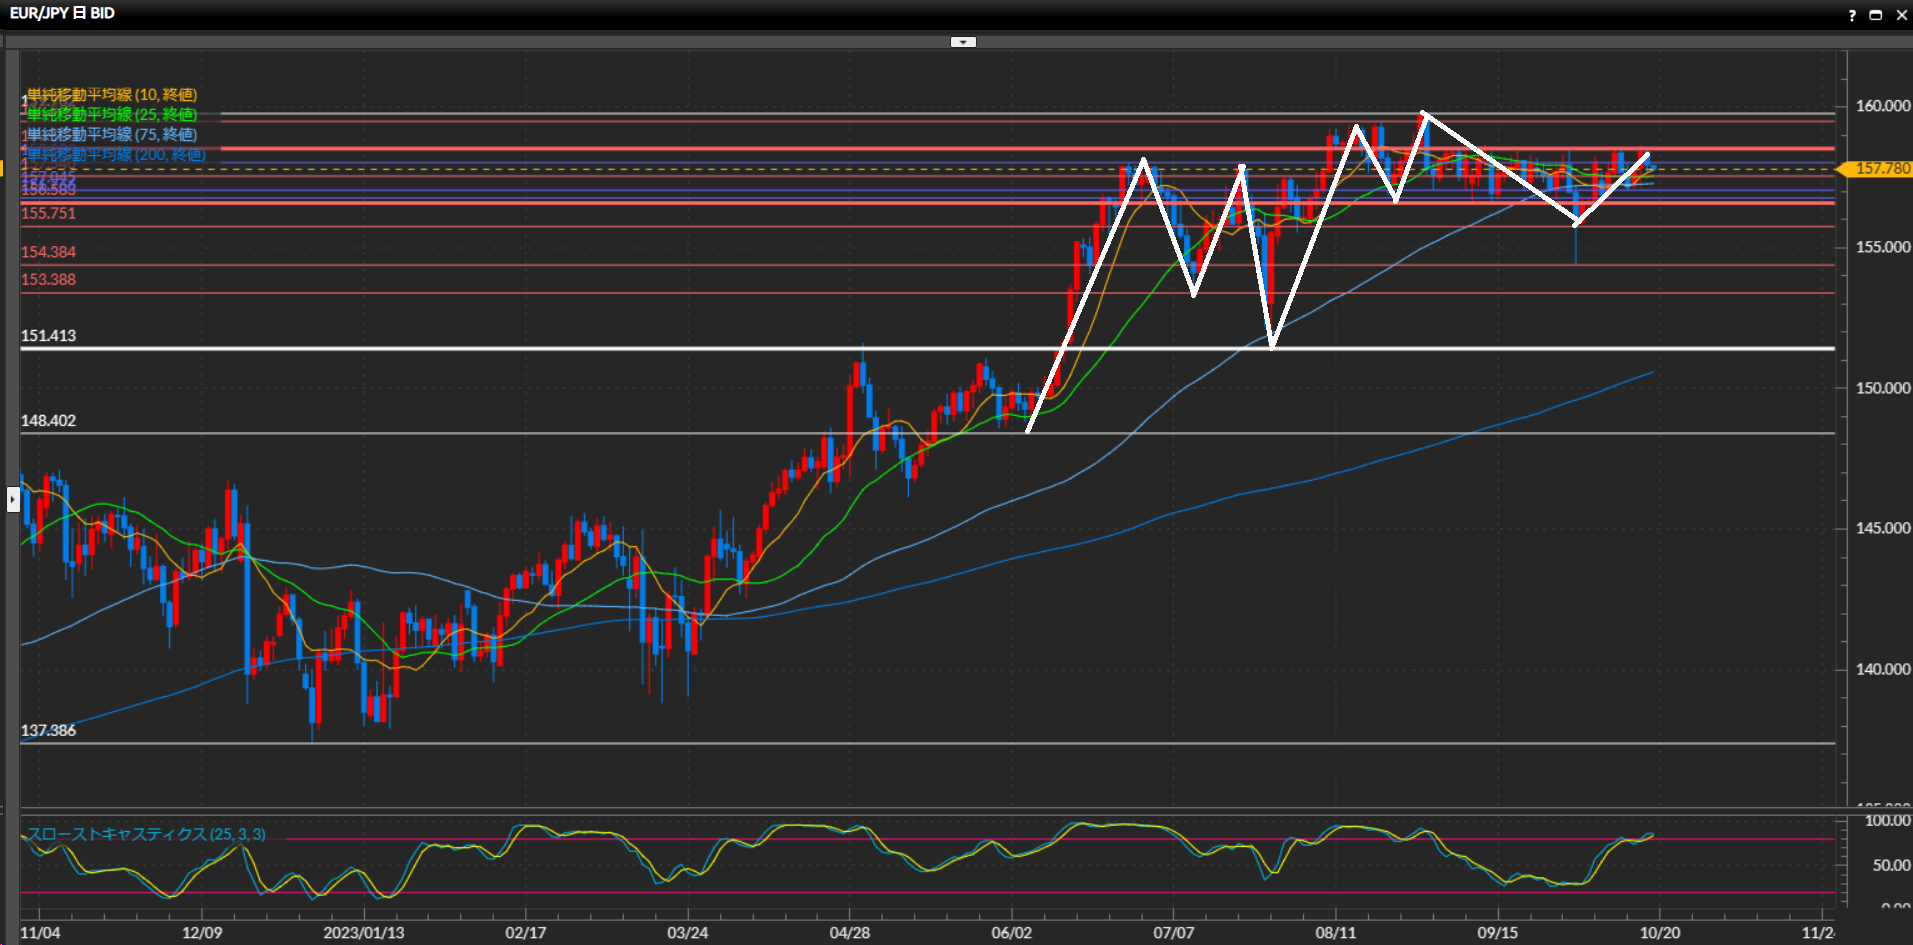Expand the left side panel arrow
This screenshot has width=1913, height=945.
coord(13,498)
